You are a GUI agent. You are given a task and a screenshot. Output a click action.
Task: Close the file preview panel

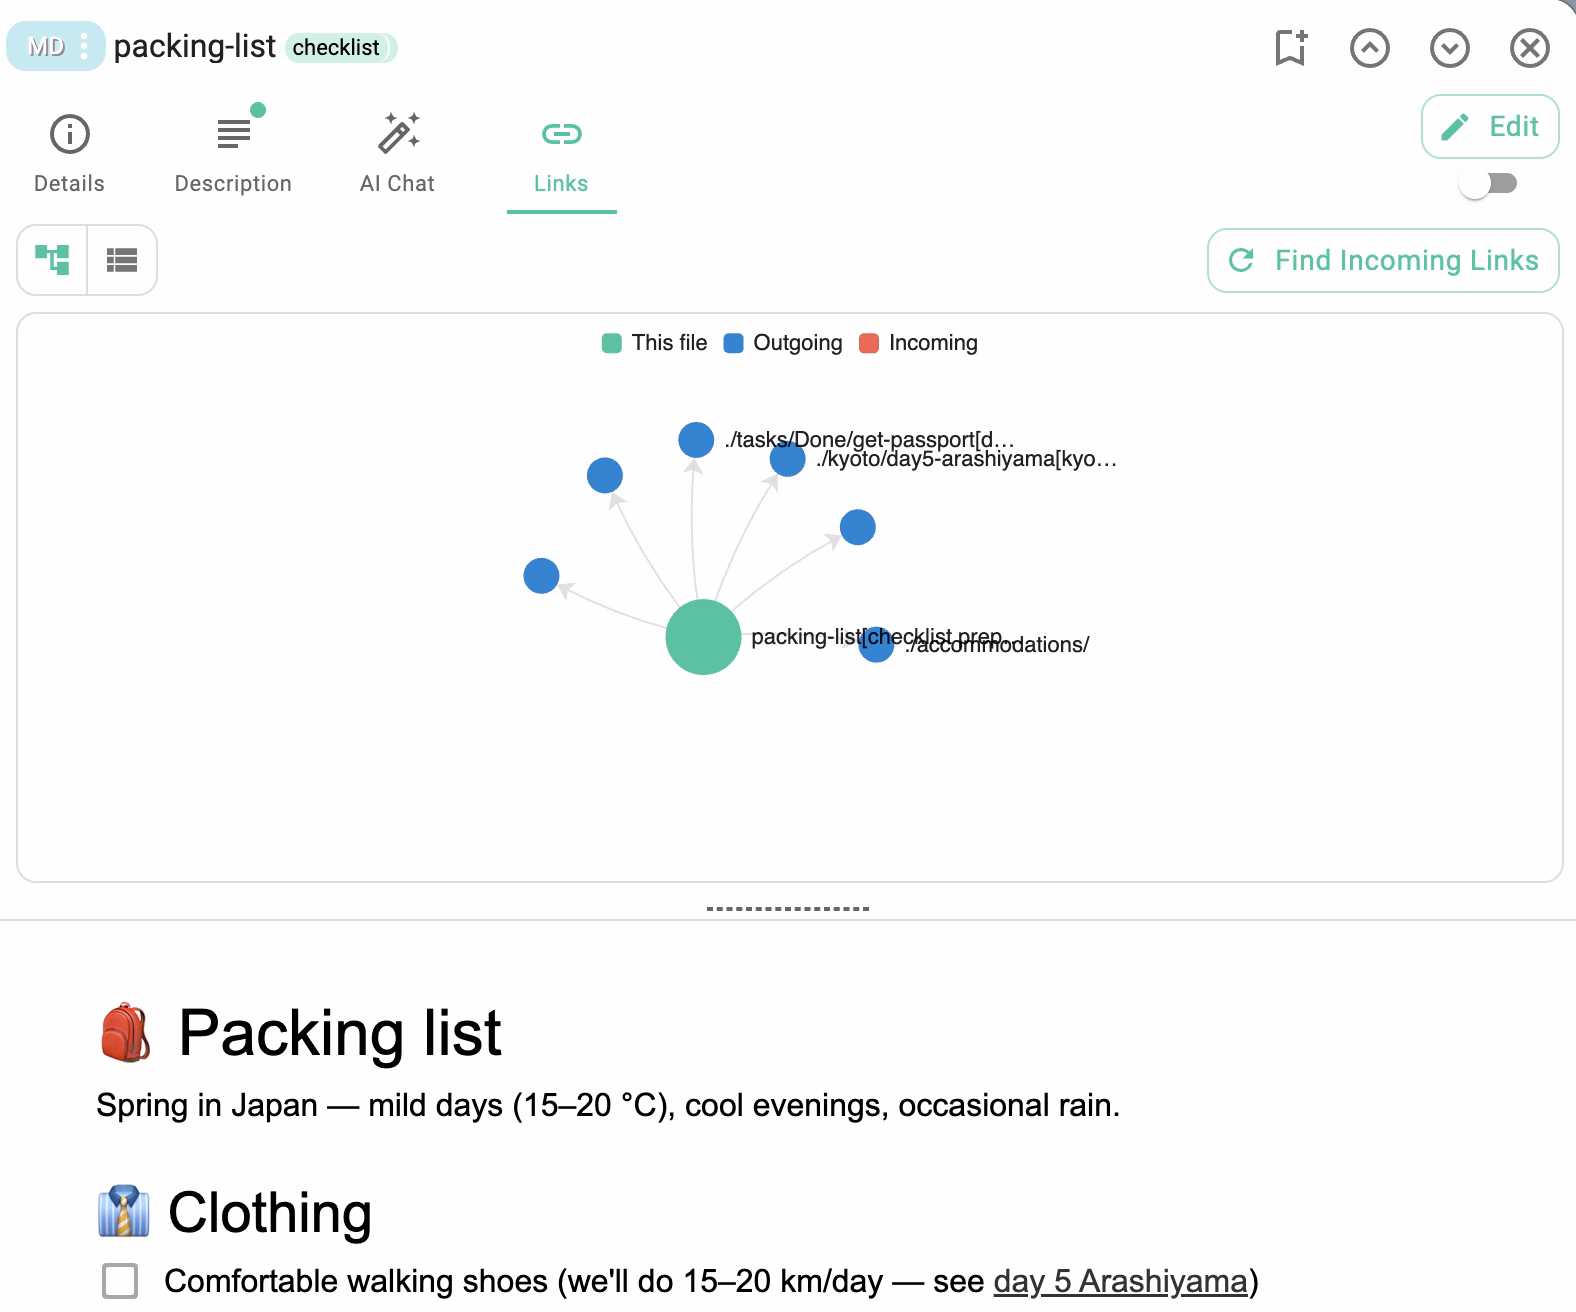click(1529, 48)
